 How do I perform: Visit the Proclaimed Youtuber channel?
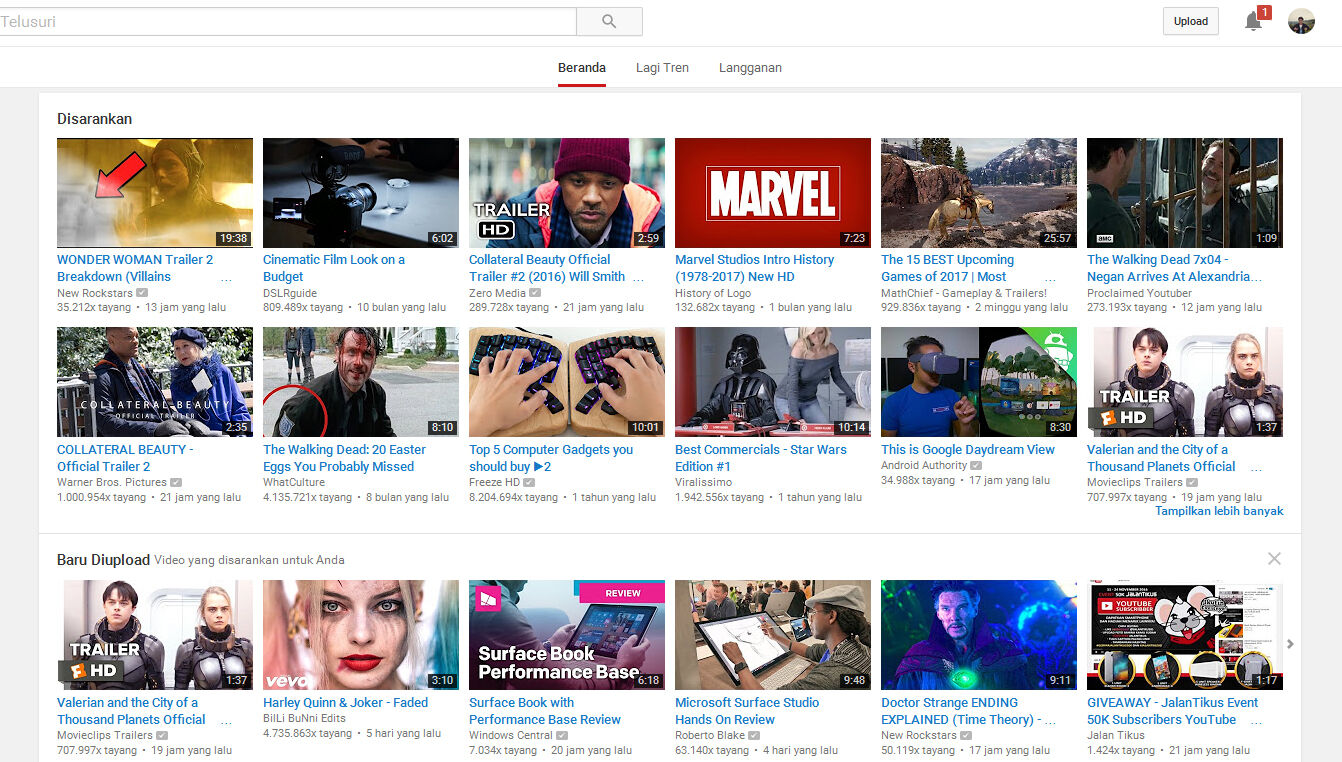pyautogui.click(x=1139, y=293)
